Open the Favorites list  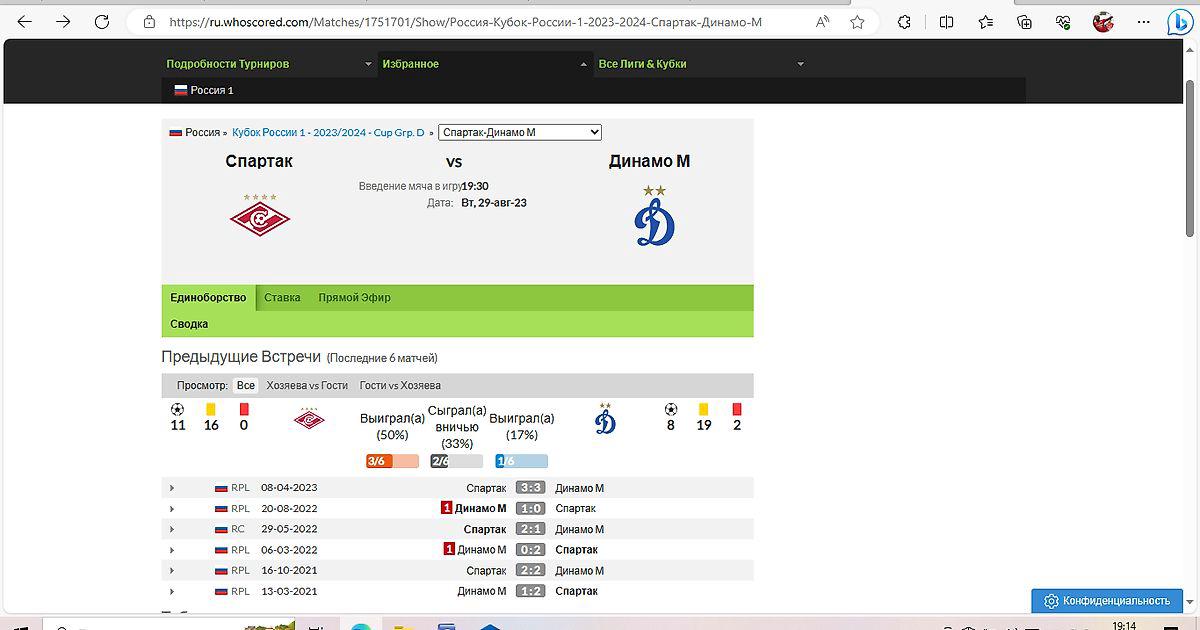tap(986, 21)
